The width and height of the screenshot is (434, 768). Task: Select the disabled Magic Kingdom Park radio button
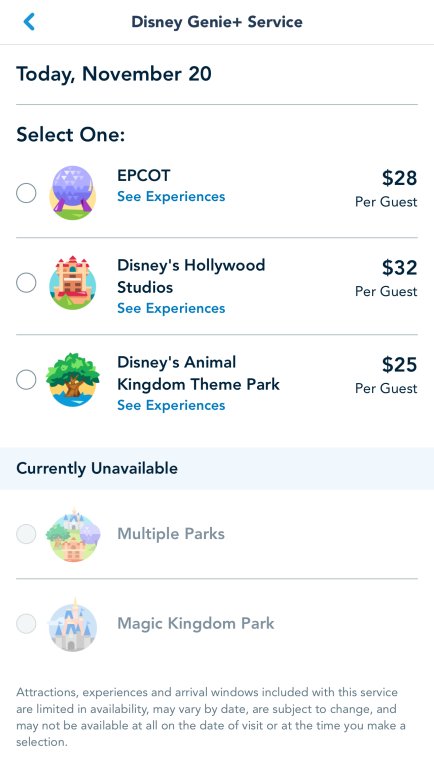coord(26,624)
